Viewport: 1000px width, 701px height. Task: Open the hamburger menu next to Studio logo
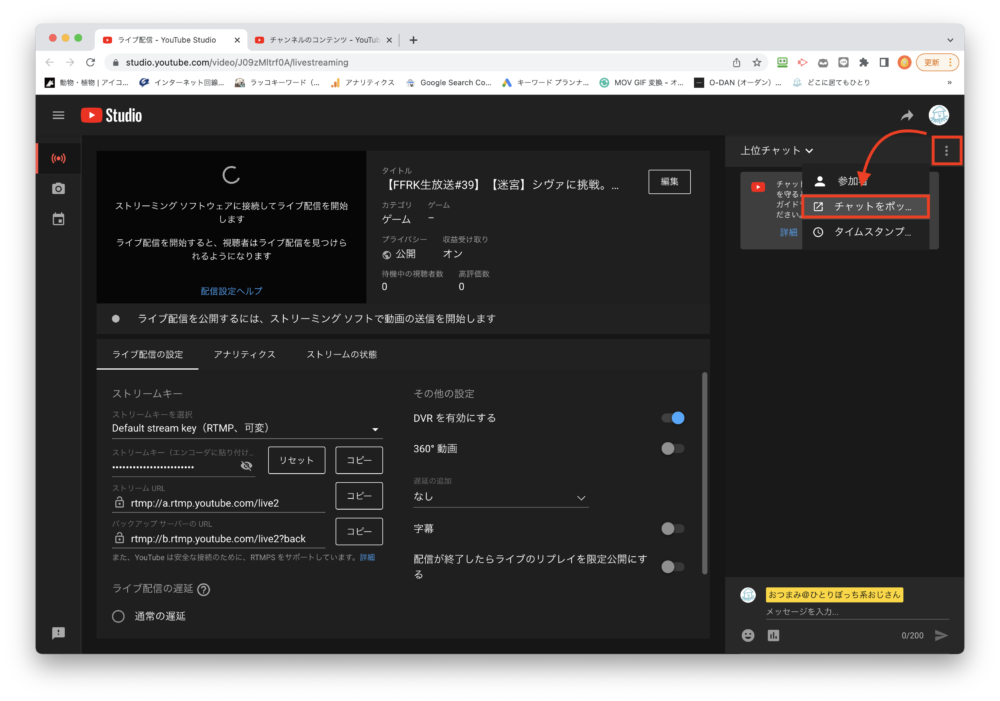(58, 115)
